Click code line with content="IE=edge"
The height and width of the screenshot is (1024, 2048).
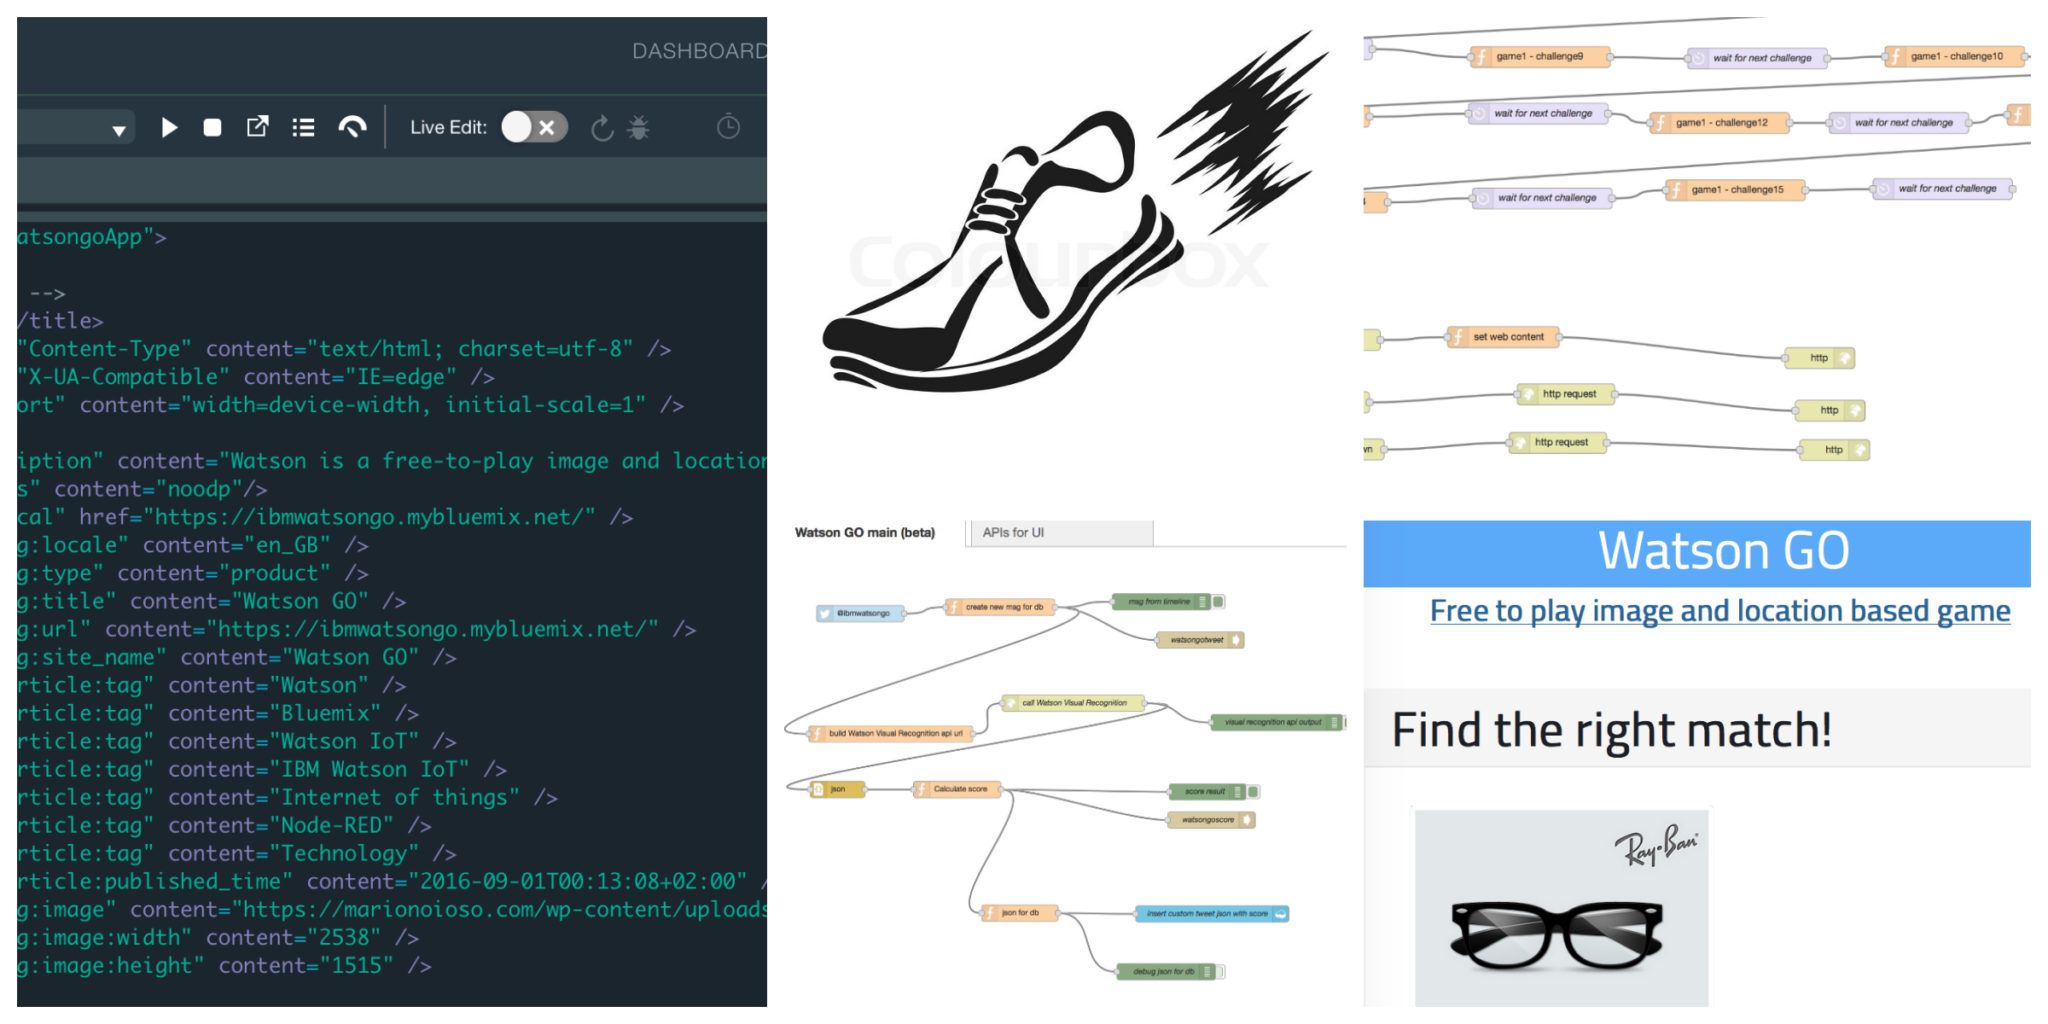click(255, 377)
